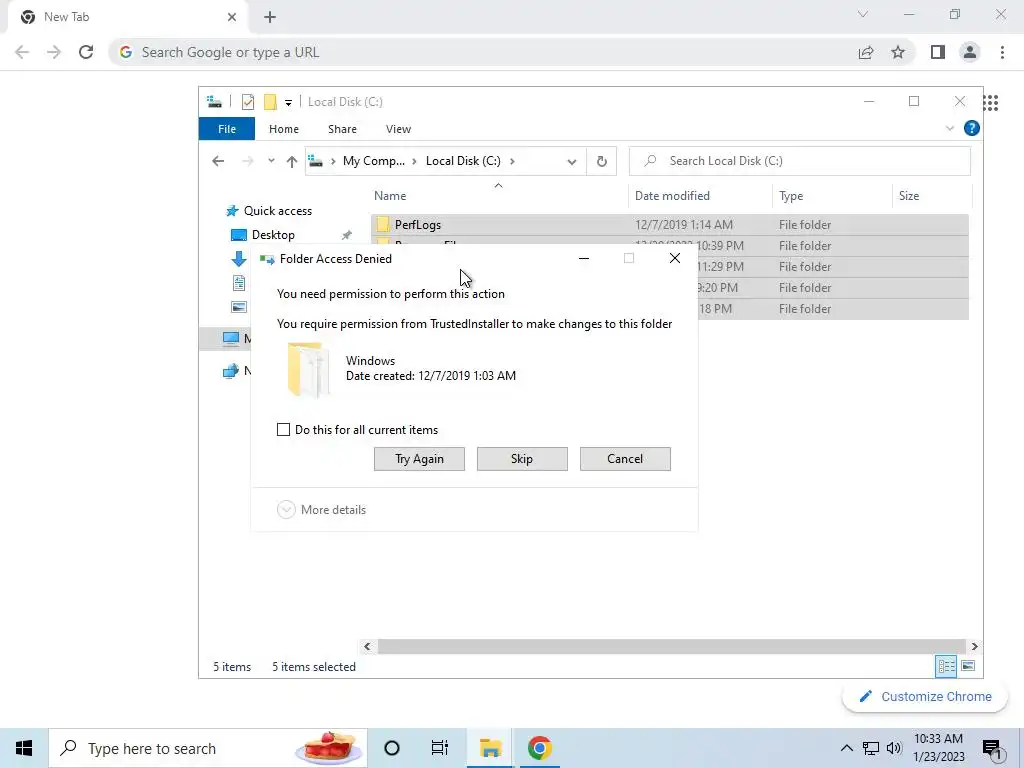The height and width of the screenshot is (768, 1024).
Task: Click the horizontal scrollbar track
Action: tap(671, 647)
